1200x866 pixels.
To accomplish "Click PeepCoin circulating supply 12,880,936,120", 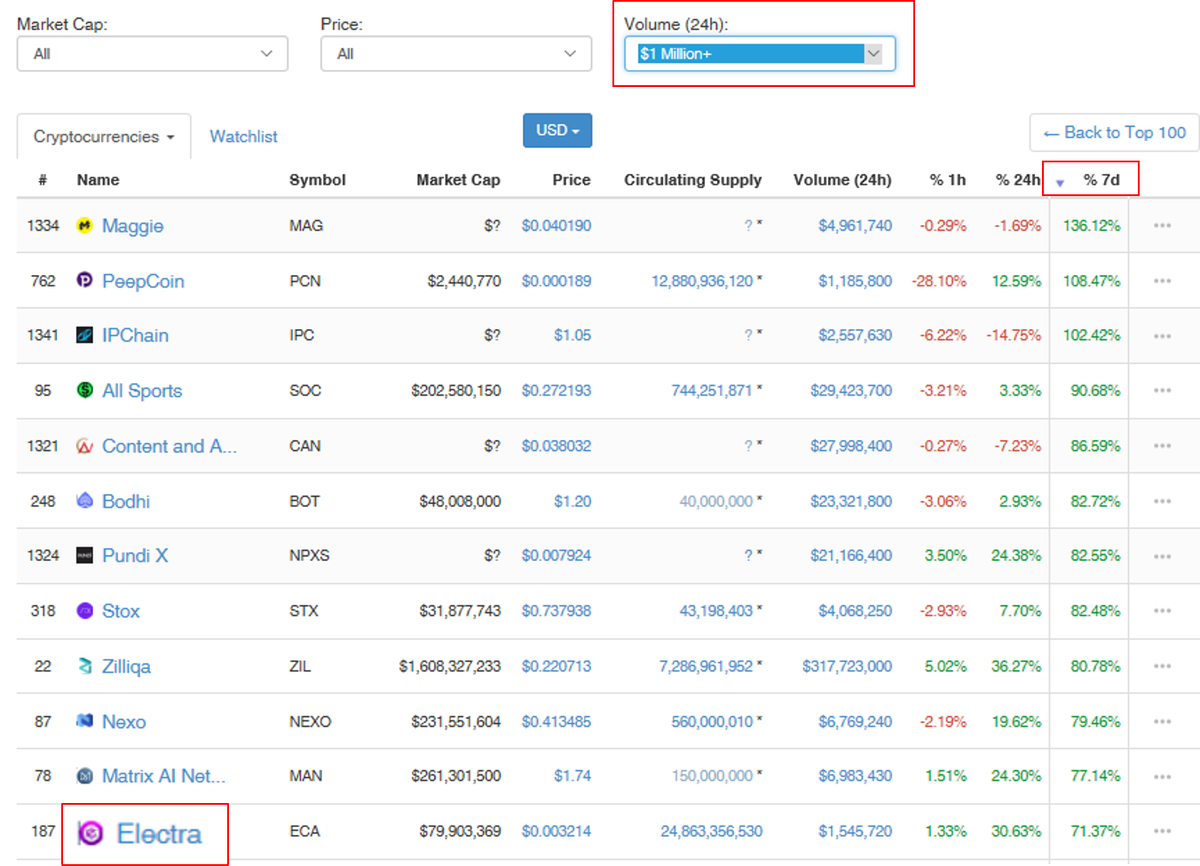I will [702, 281].
